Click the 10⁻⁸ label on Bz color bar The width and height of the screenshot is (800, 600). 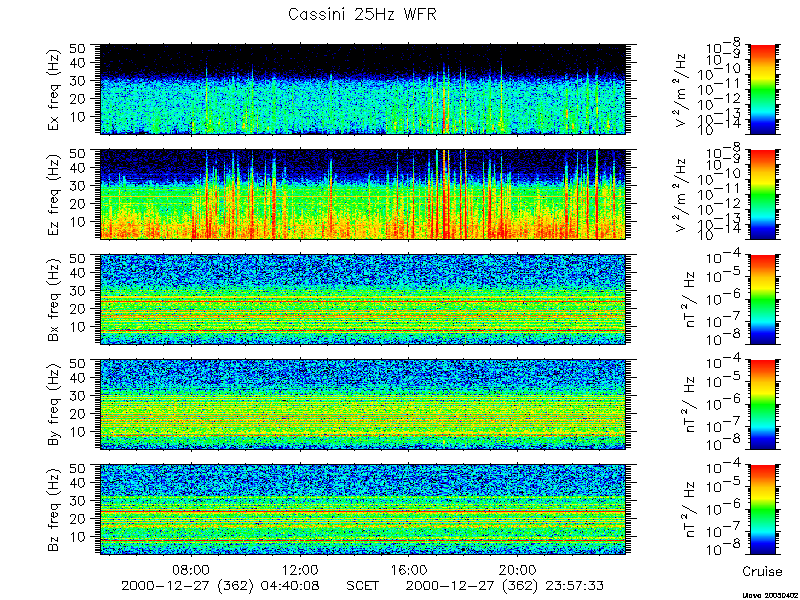pos(723,549)
